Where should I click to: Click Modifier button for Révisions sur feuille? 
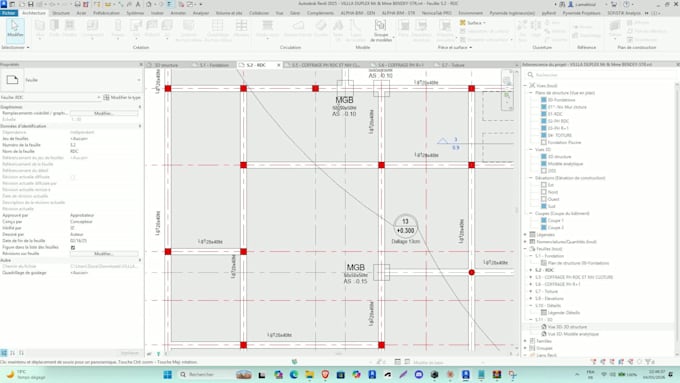(104, 253)
